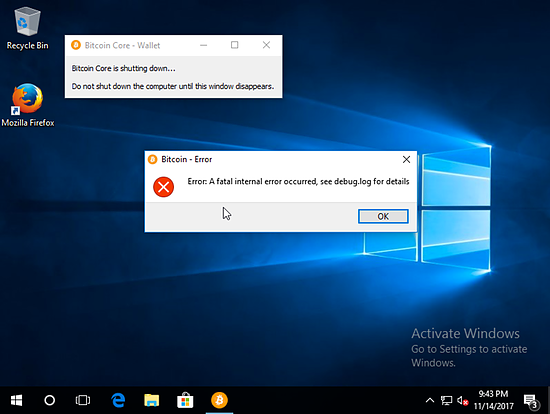Screen dimensions: 550x414
Task: Close the Bitcoin - Error dialog
Action: (406, 160)
